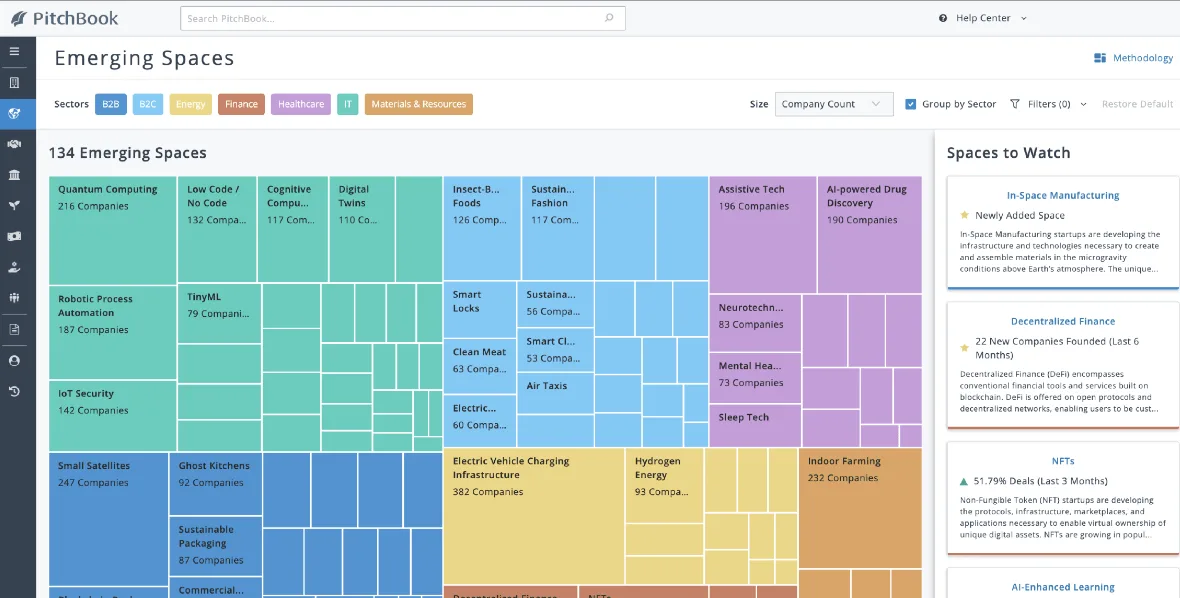The width and height of the screenshot is (1180, 598).
Task: Select the Small Satellites tile
Action: click(108, 519)
